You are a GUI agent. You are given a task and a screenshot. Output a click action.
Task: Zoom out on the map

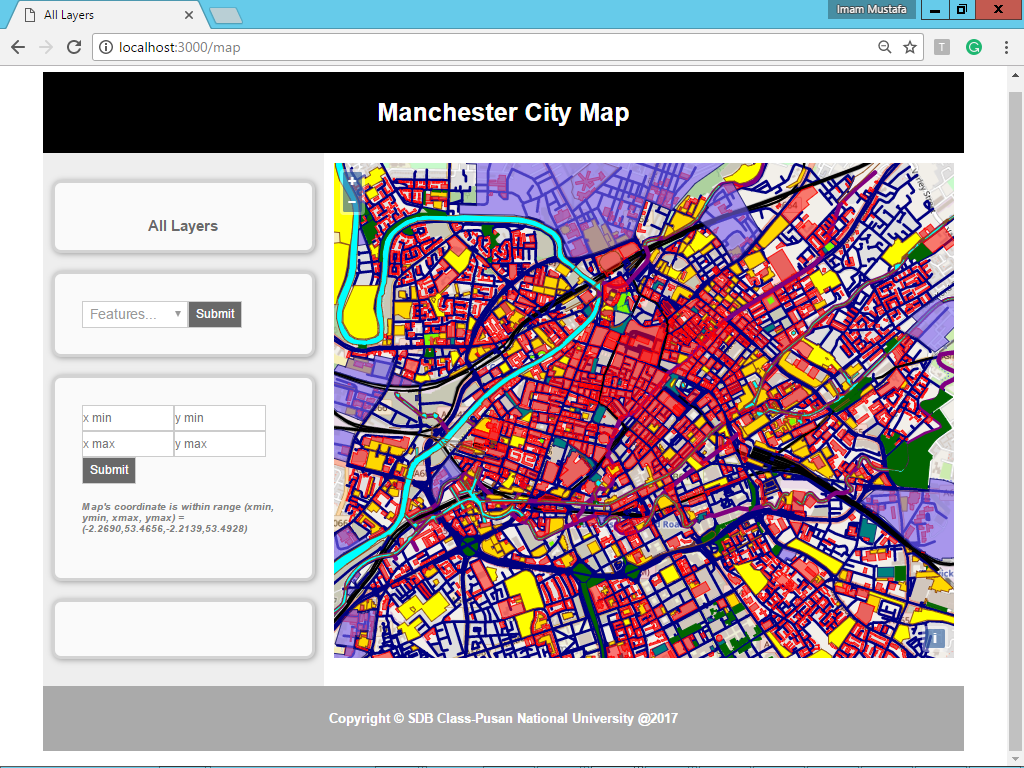(x=352, y=201)
